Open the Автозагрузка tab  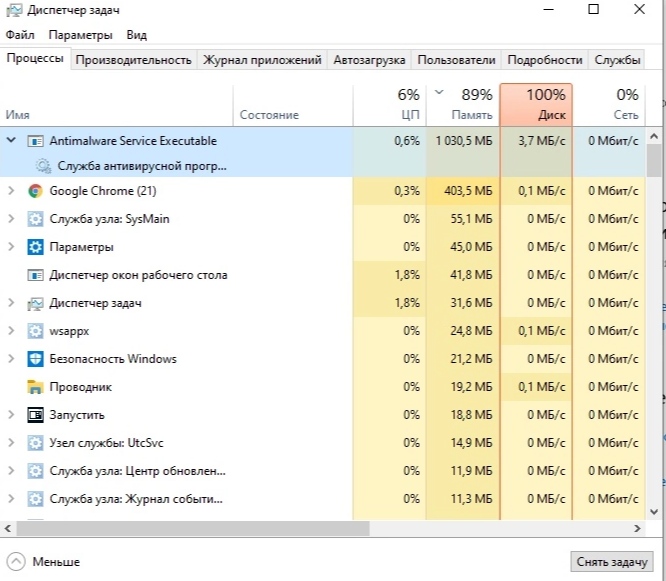coord(369,60)
